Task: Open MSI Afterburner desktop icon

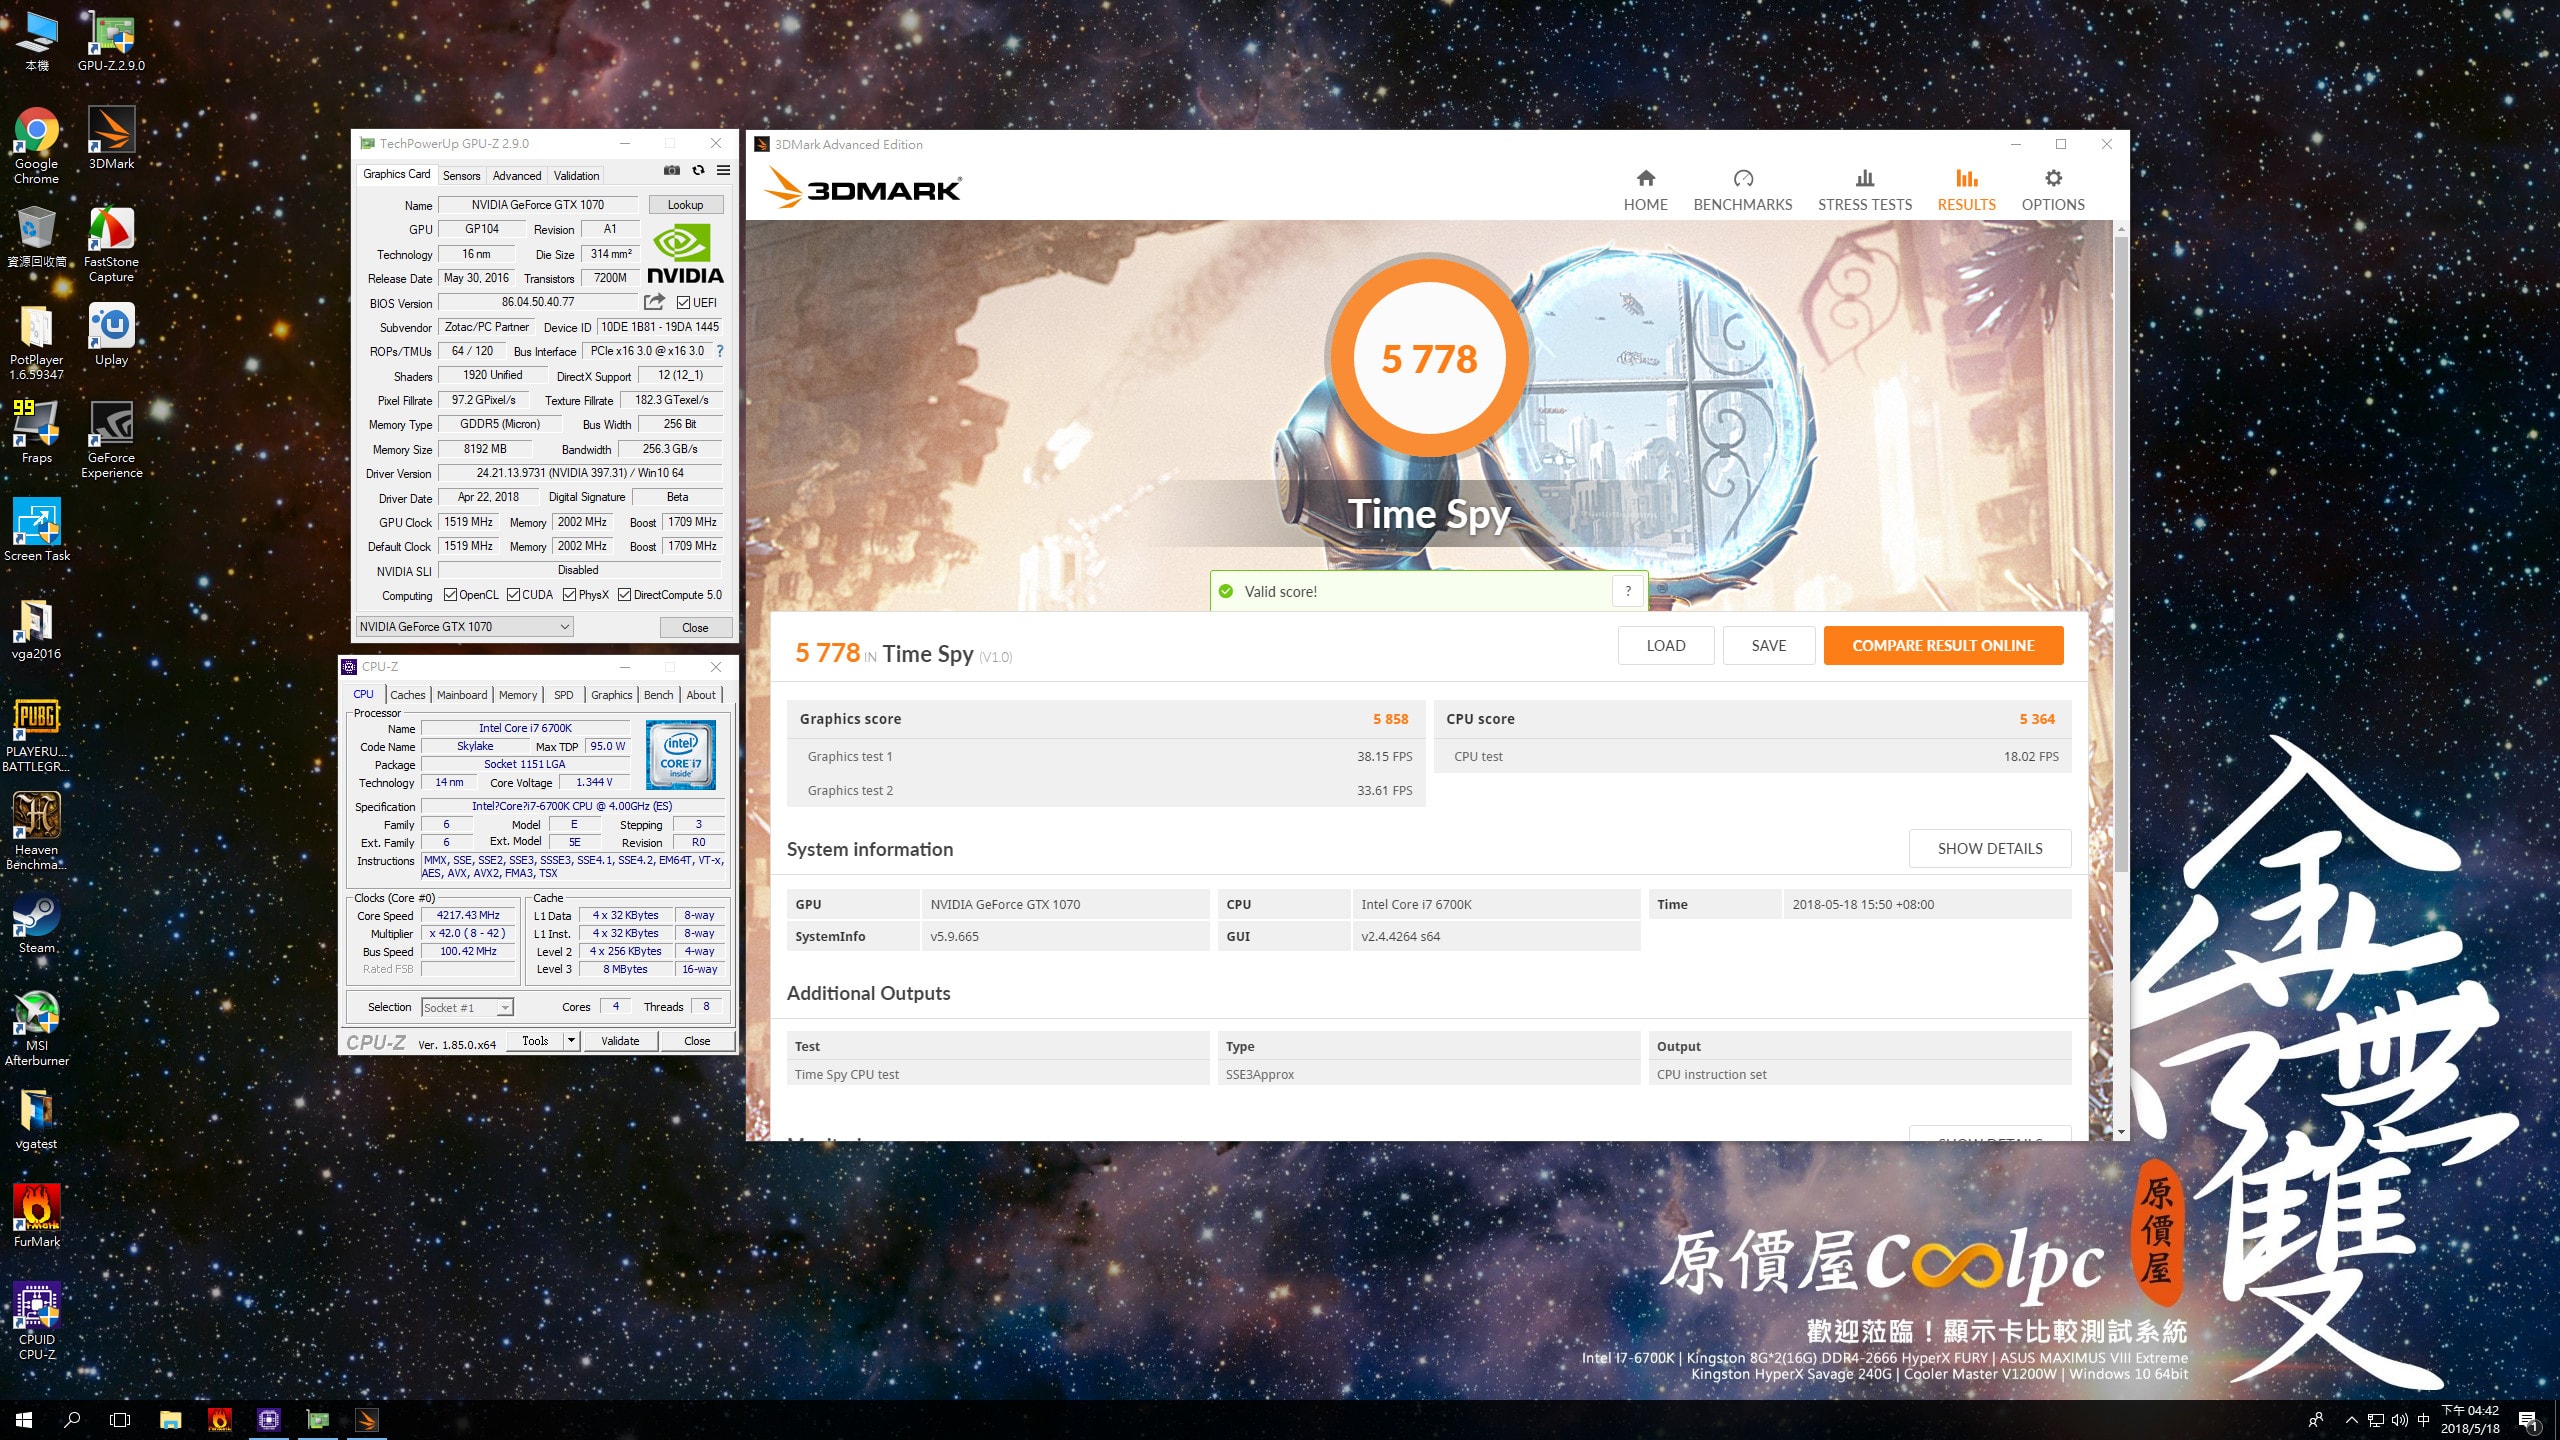Action: (36, 1028)
